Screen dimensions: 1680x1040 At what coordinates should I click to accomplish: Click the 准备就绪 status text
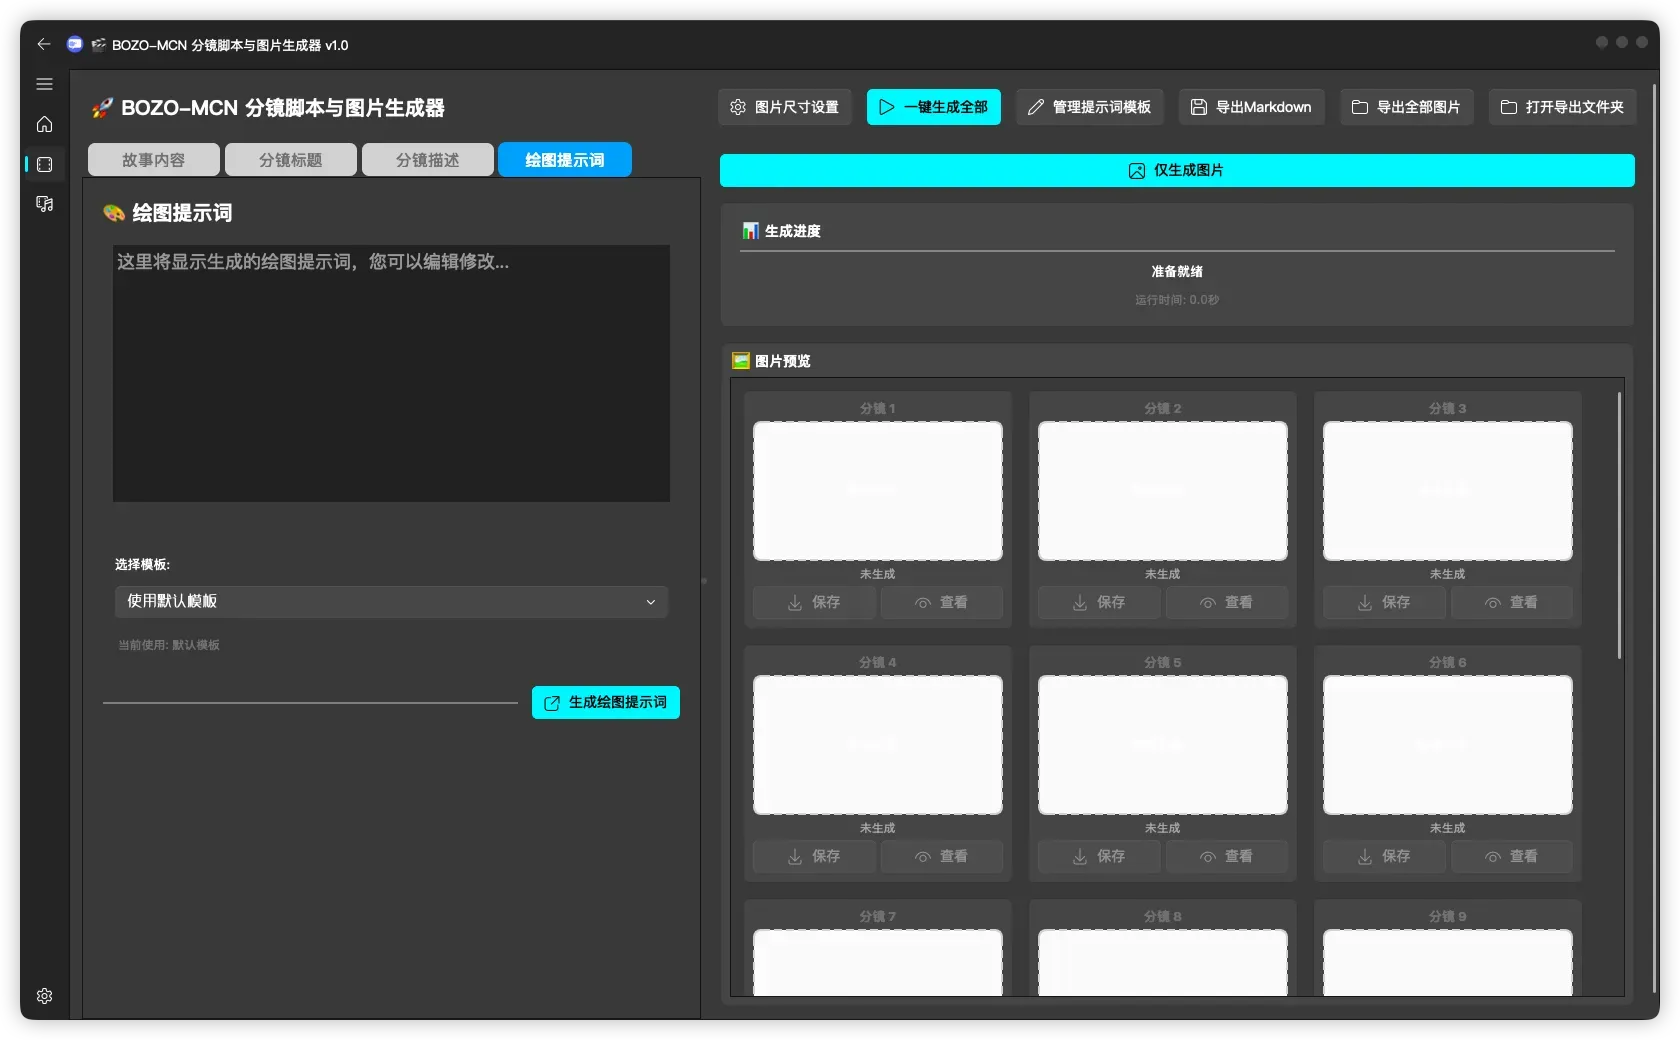pyautogui.click(x=1177, y=272)
